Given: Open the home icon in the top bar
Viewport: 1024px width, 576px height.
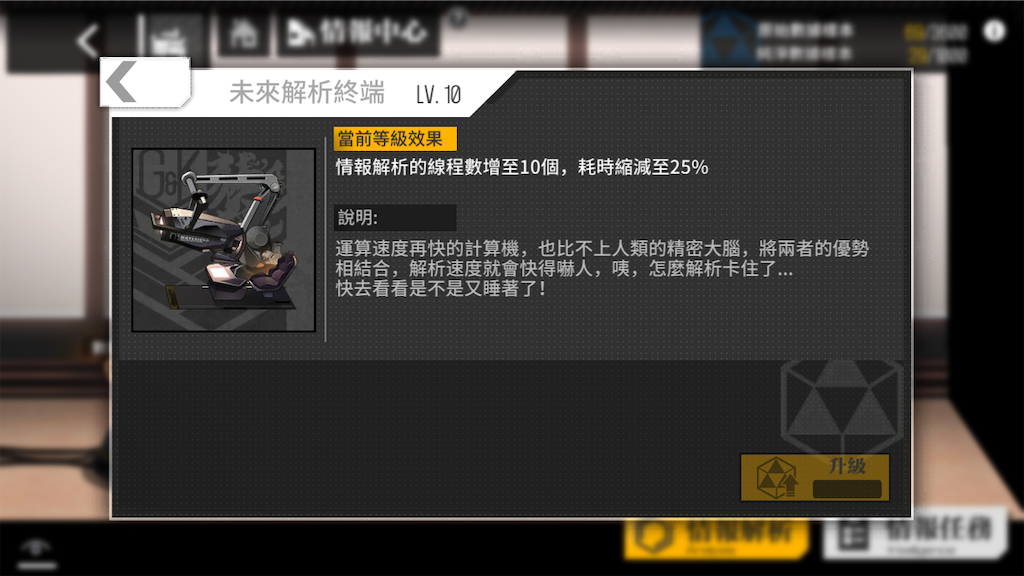Looking at the screenshot, I should point(243,33).
